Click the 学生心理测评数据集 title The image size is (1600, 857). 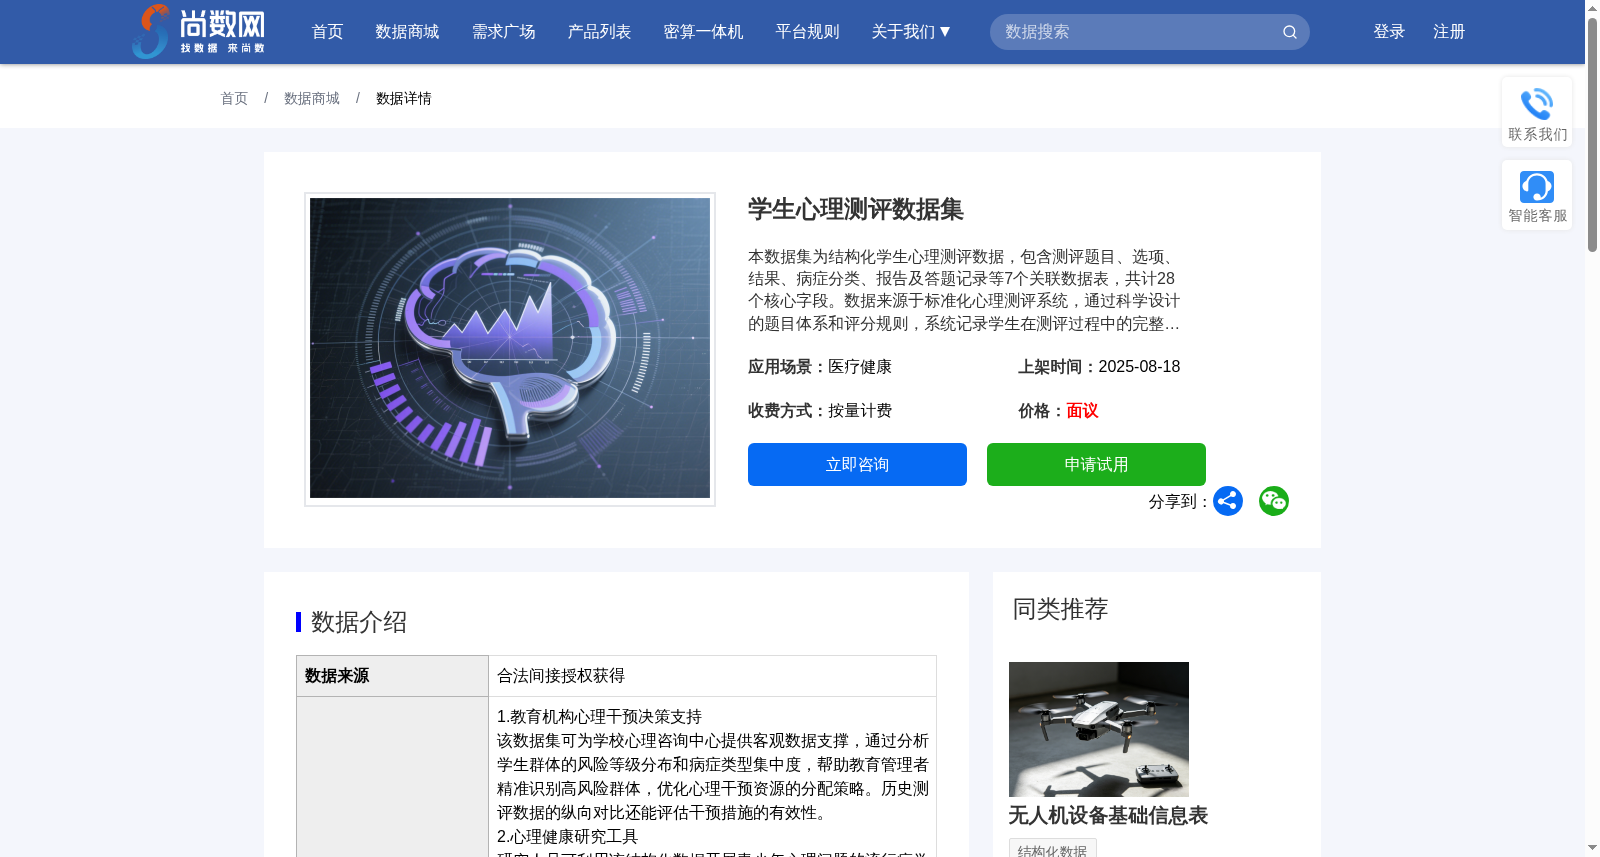[856, 209]
